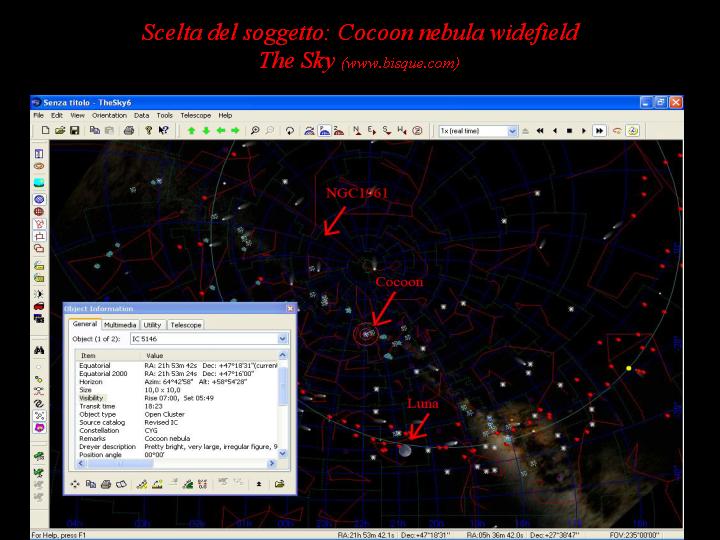The height and width of the screenshot is (540, 720).
Task: Click the circular rotate arrow icon in toolbar
Action: click(x=290, y=131)
